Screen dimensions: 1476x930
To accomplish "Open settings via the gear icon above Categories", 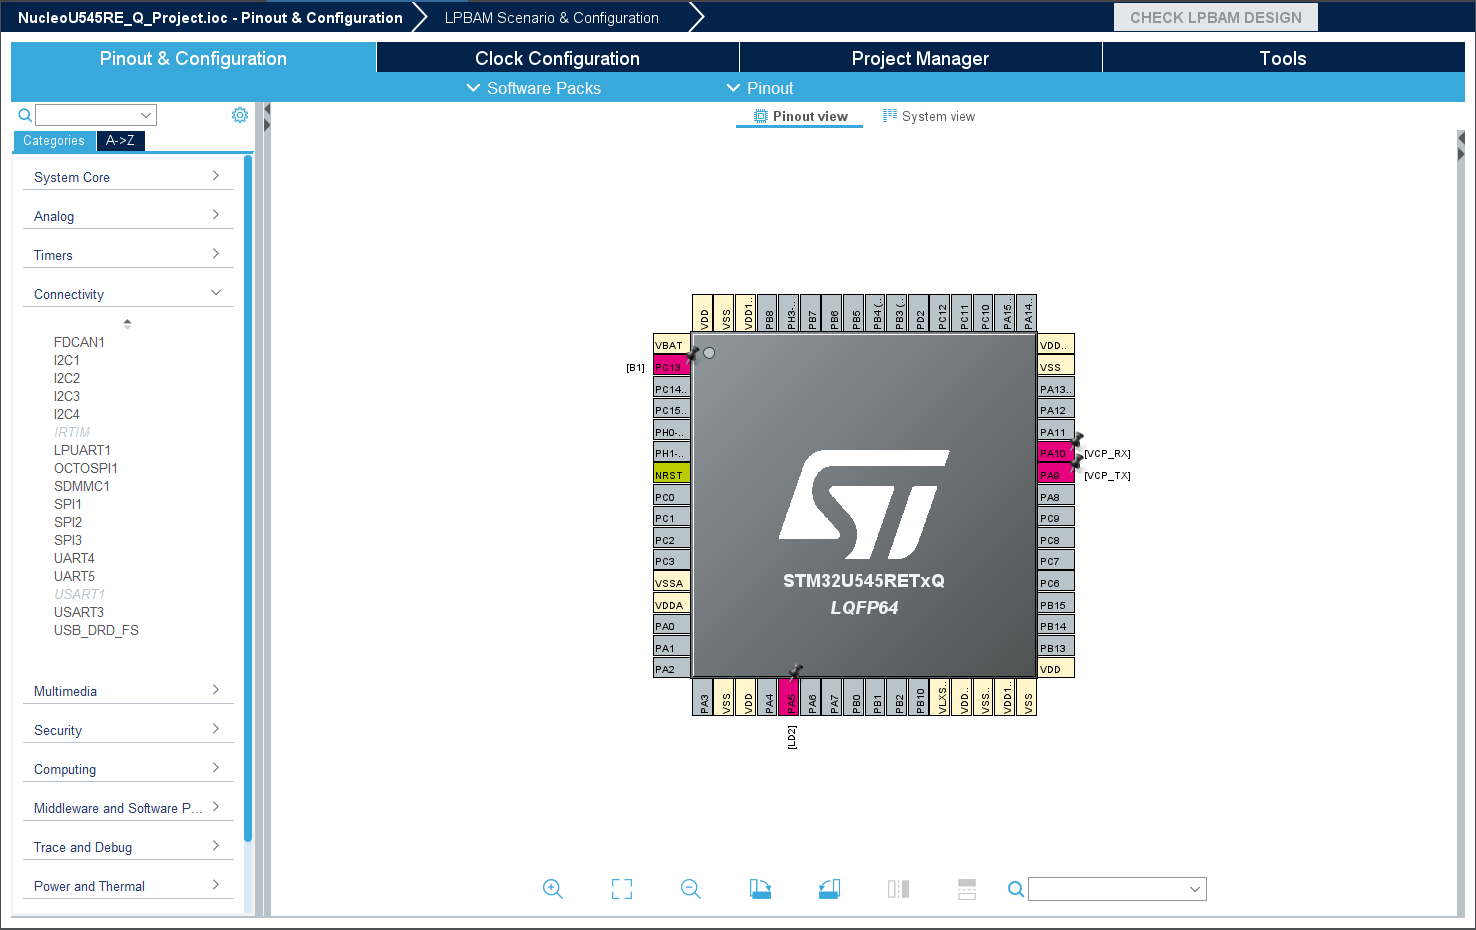I will pyautogui.click(x=240, y=115).
